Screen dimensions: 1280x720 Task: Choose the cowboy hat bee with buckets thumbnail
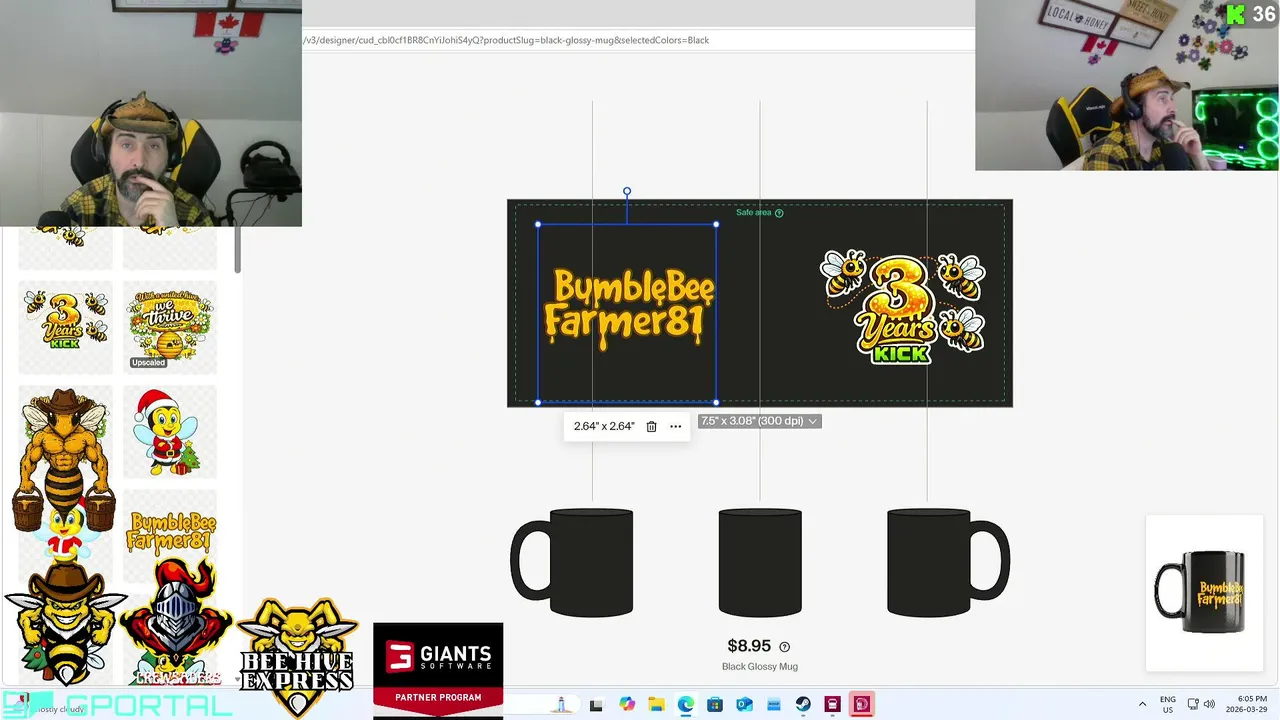coord(66,460)
